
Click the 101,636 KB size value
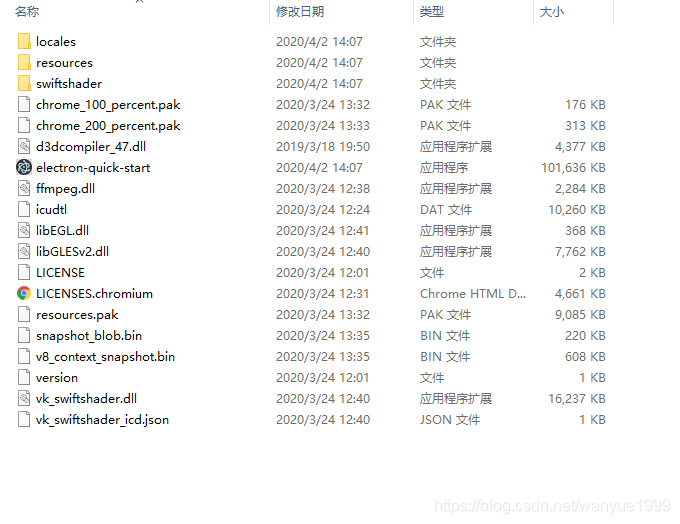573,168
